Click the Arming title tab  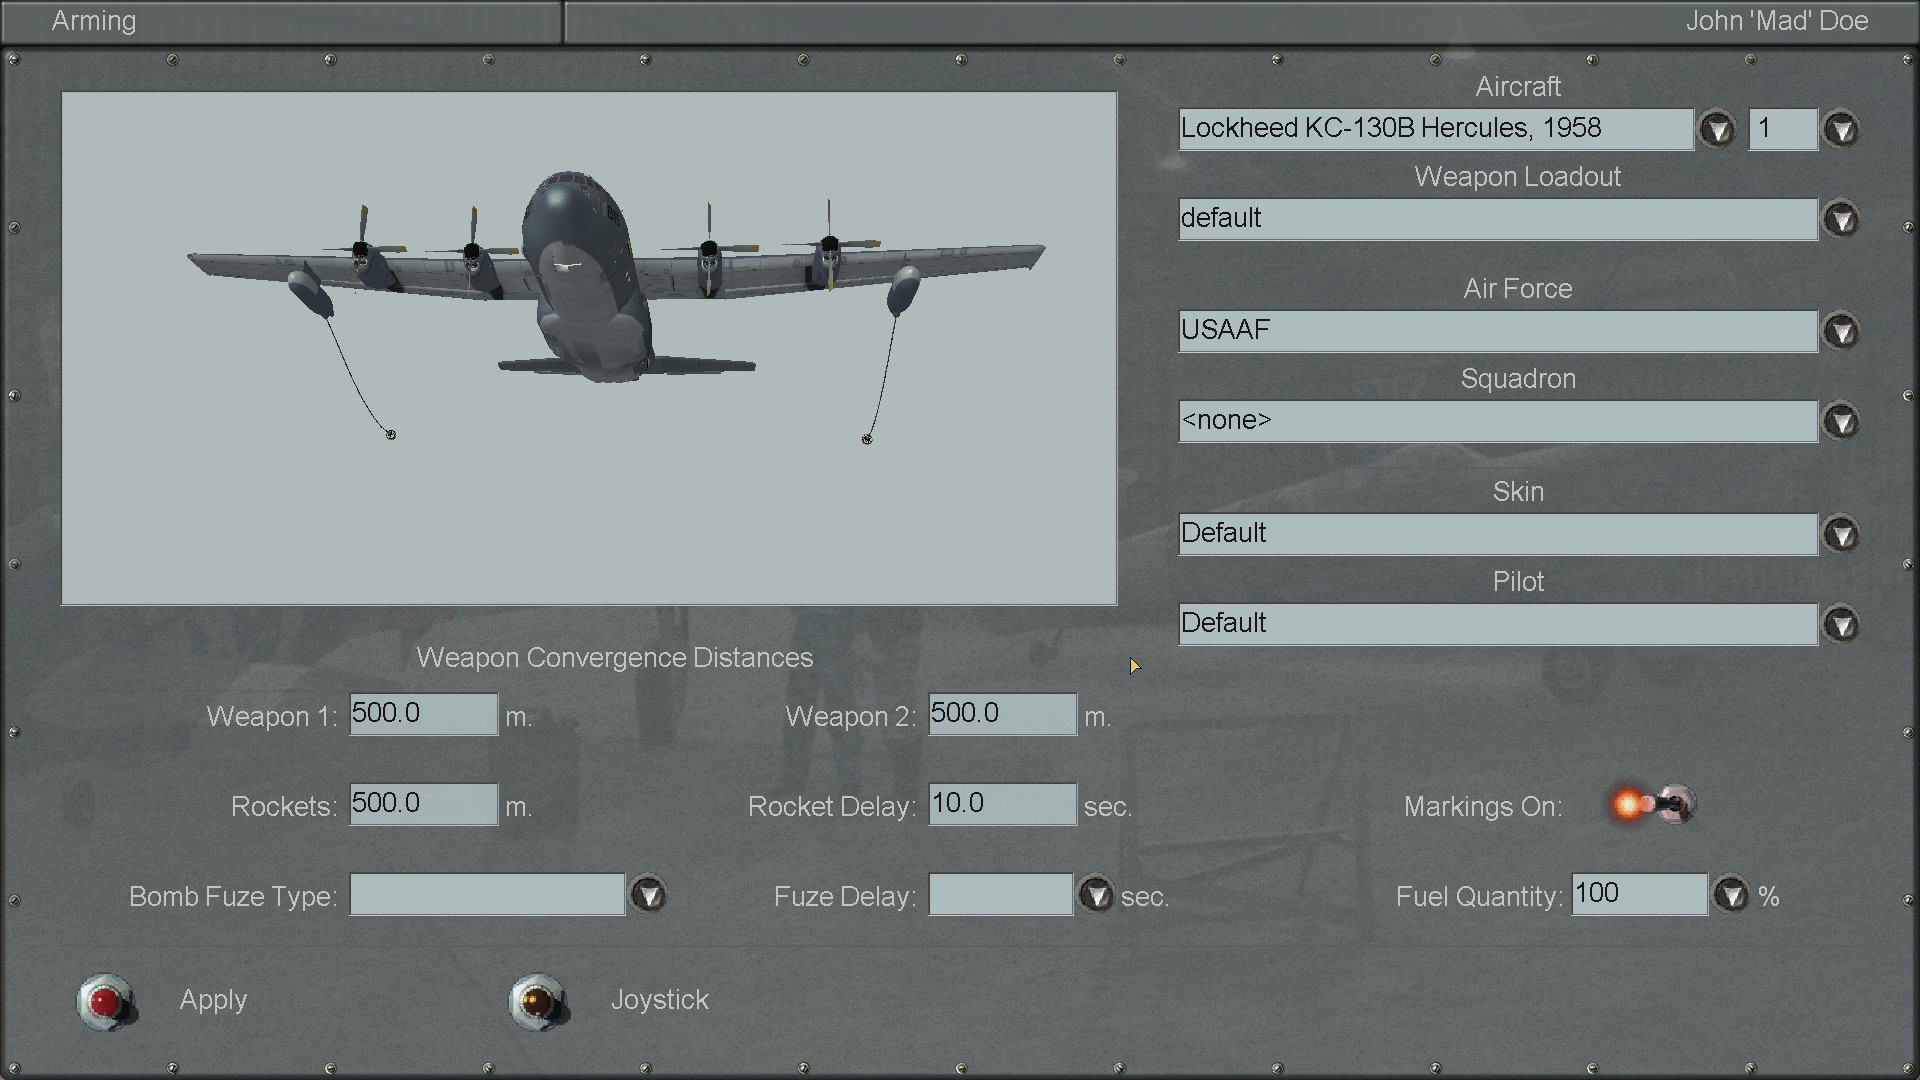(x=94, y=21)
